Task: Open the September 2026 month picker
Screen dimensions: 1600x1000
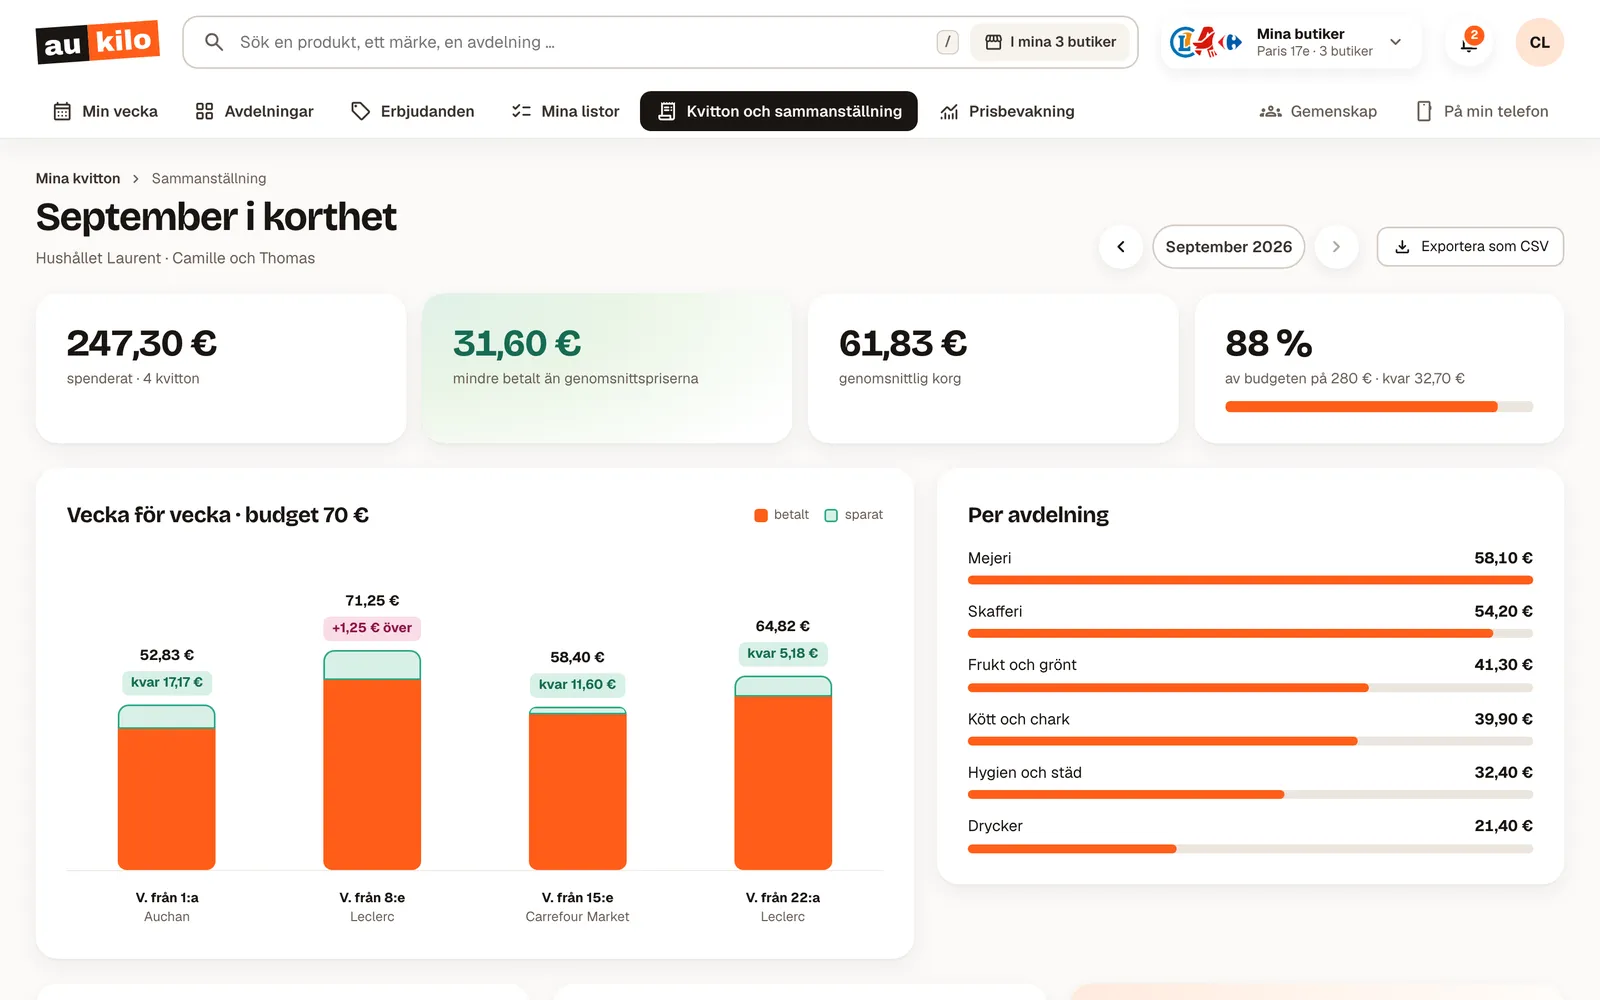Action: 1228,247
